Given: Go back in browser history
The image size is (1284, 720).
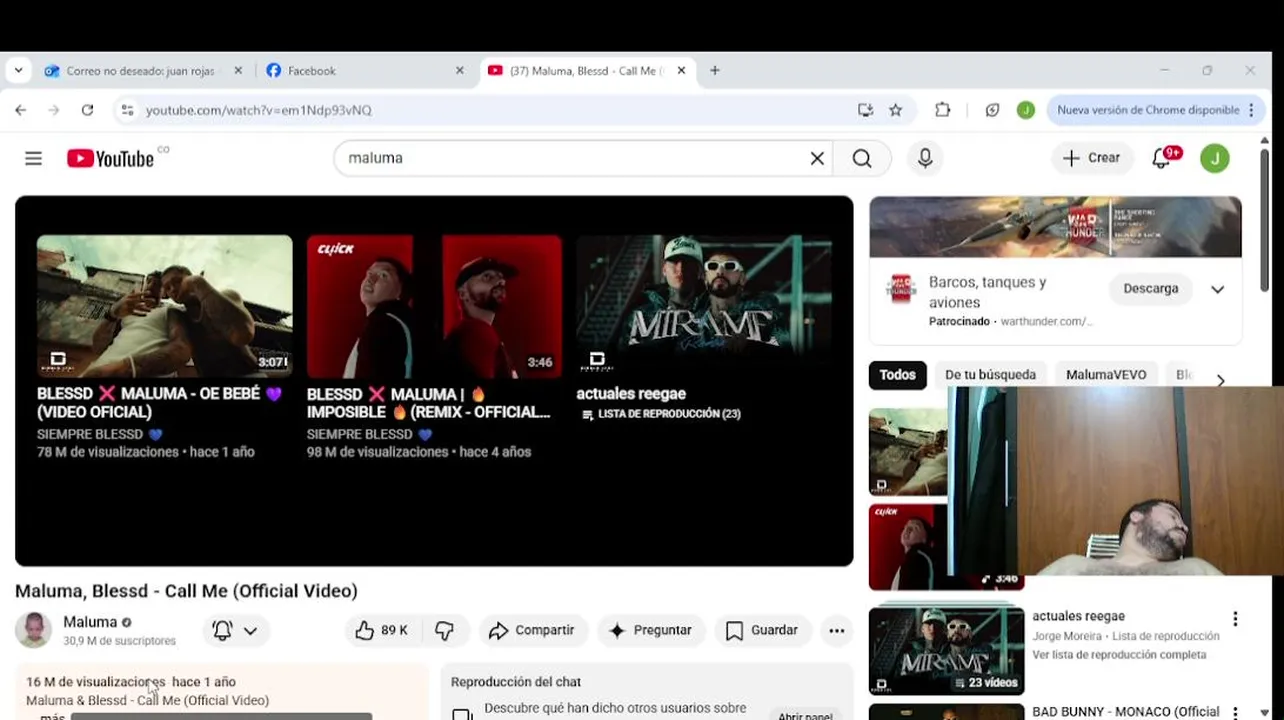Looking at the screenshot, I should pyautogui.click(x=20, y=110).
